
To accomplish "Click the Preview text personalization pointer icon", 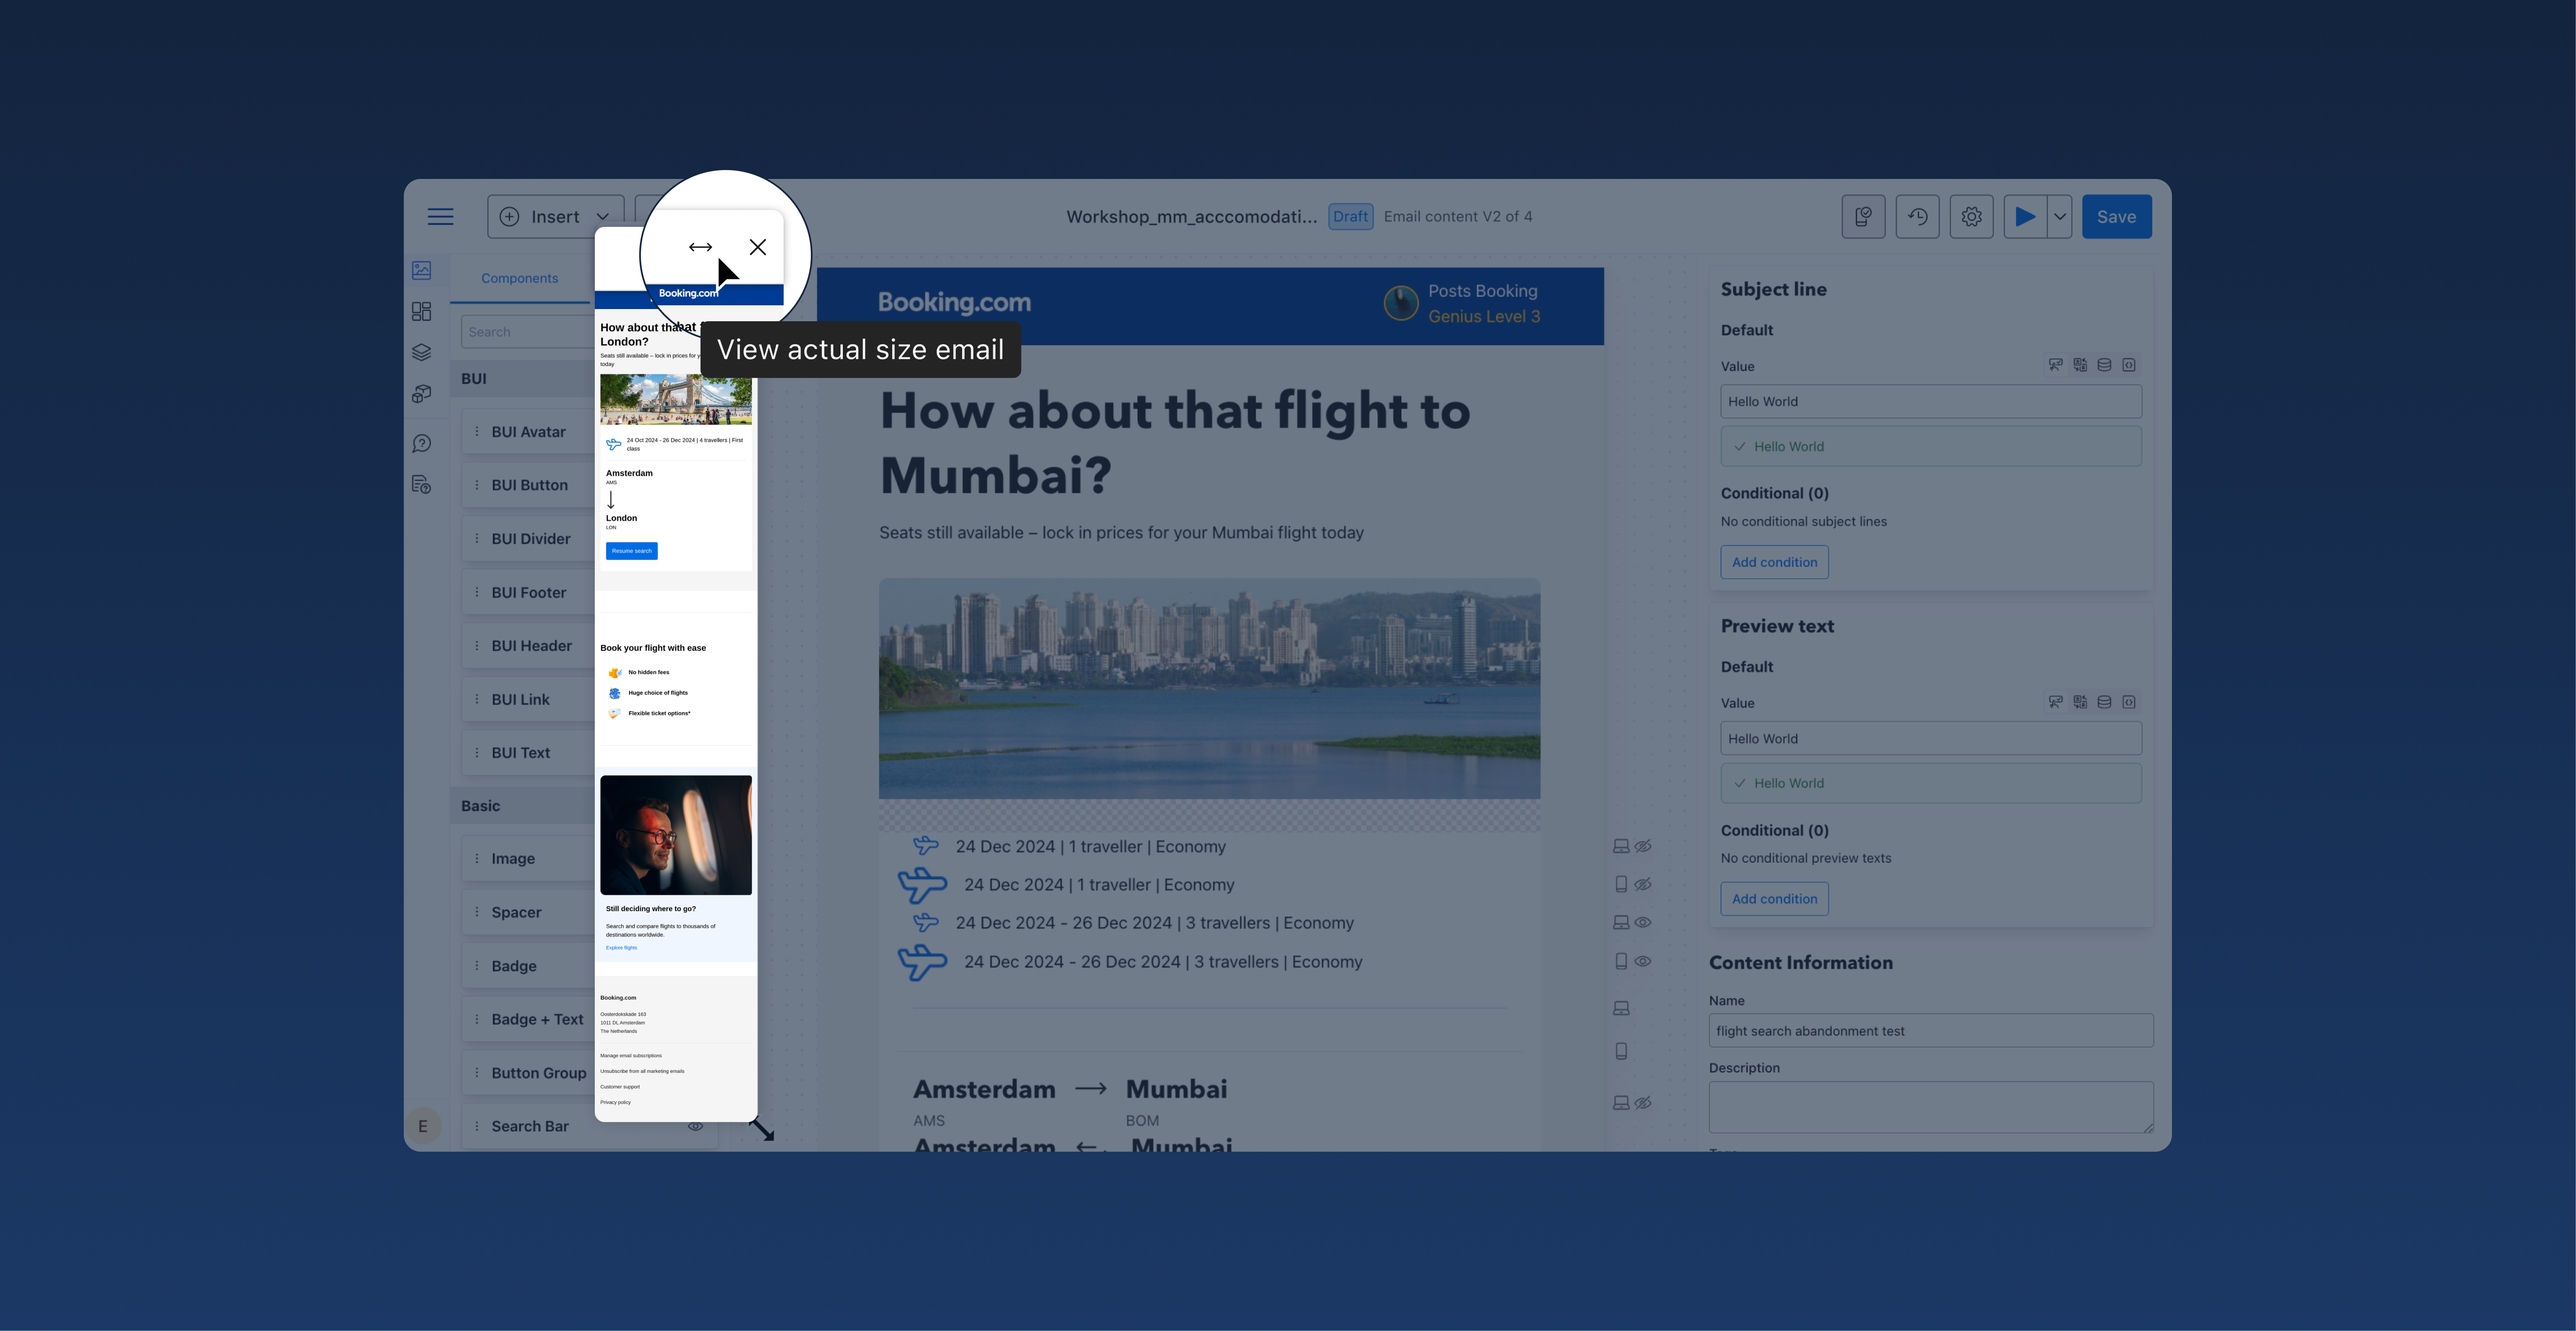I will pyautogui.click(x=2055, y=702).
